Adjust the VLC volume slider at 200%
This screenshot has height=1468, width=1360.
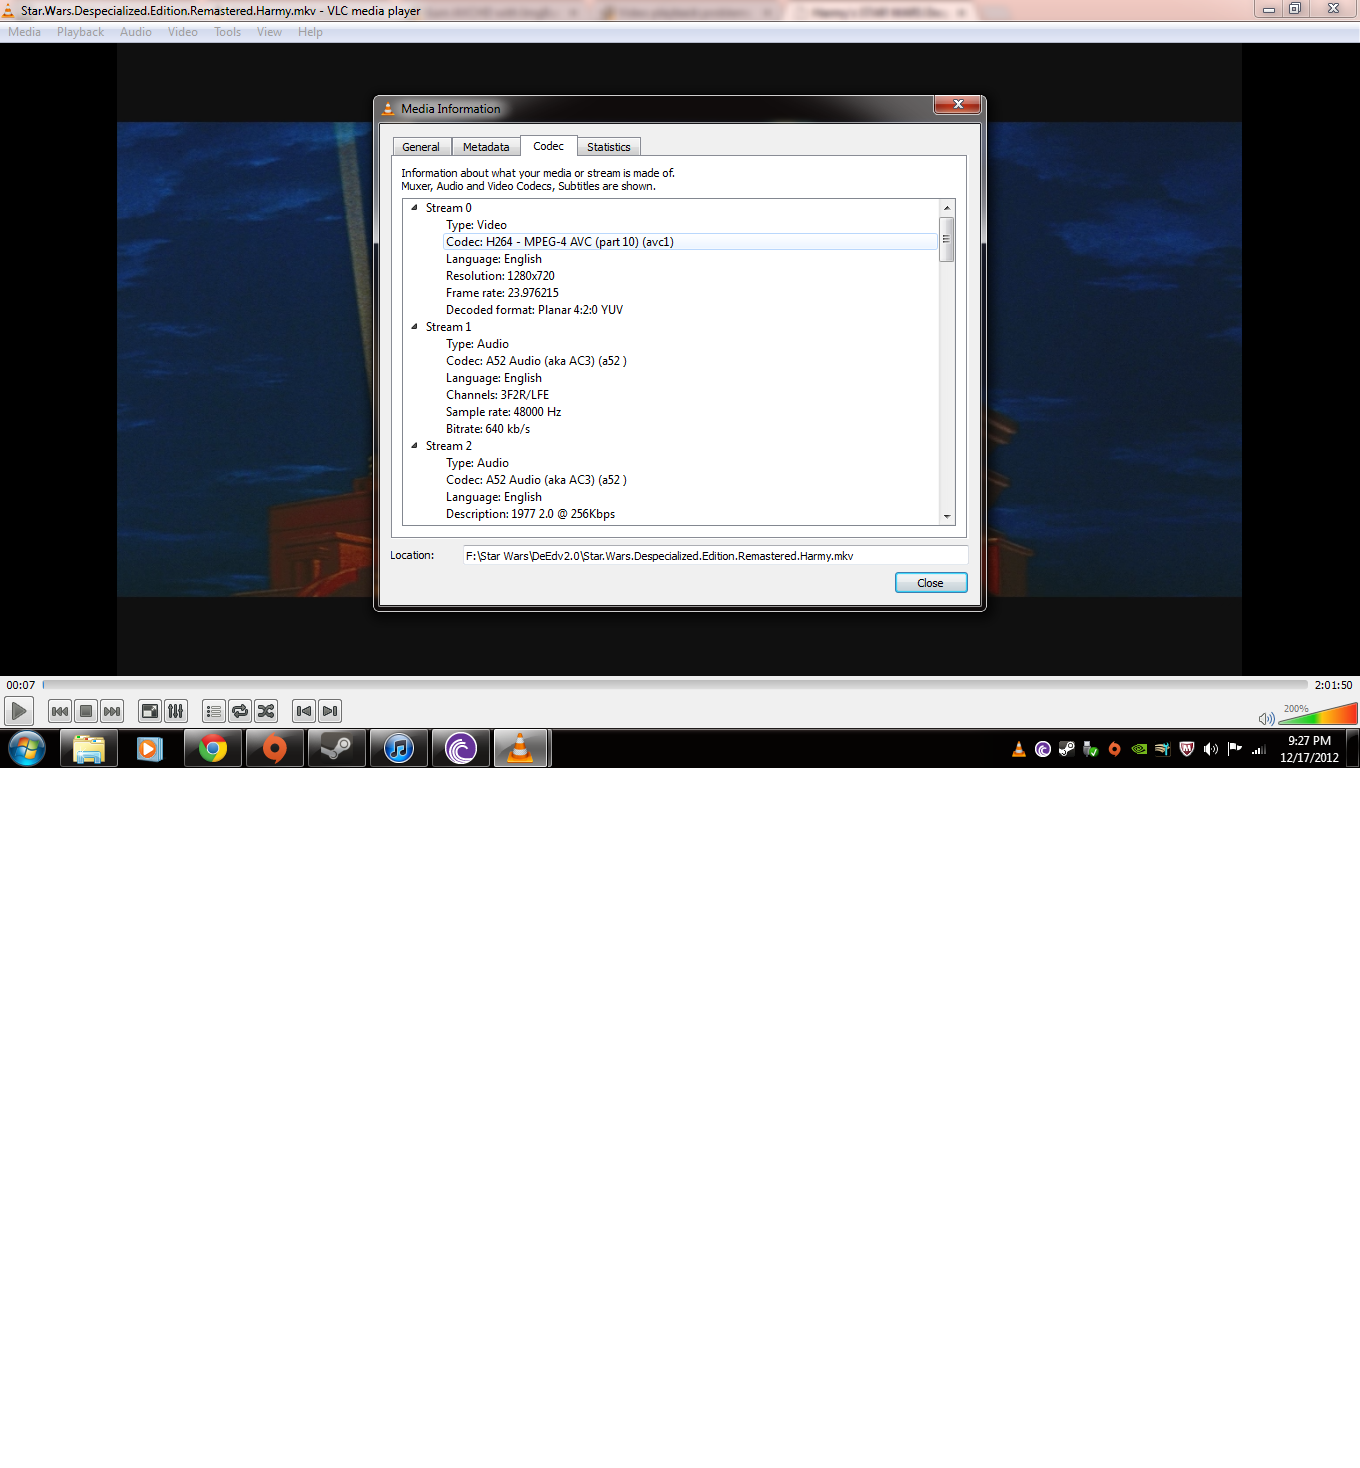tap(1318, 713)
